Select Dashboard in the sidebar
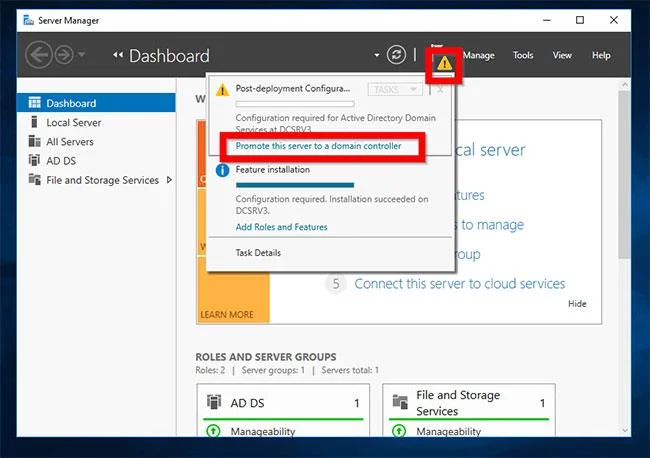 96,103
